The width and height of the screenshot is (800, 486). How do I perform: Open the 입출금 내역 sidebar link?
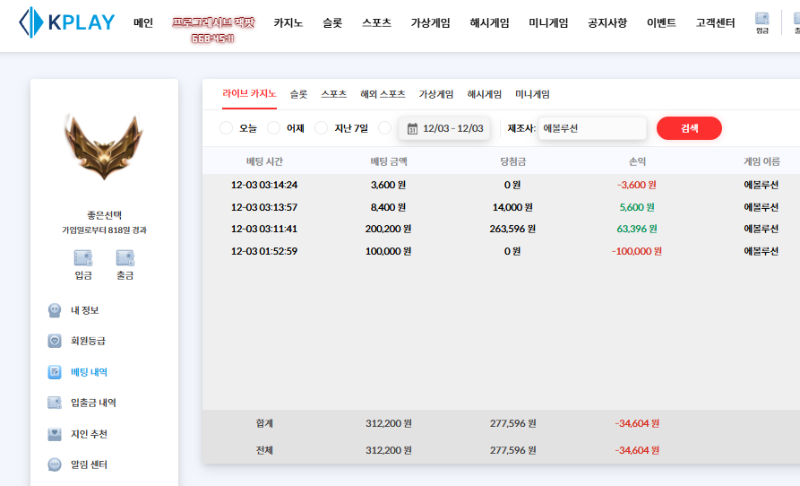click(x=93, y=402)
